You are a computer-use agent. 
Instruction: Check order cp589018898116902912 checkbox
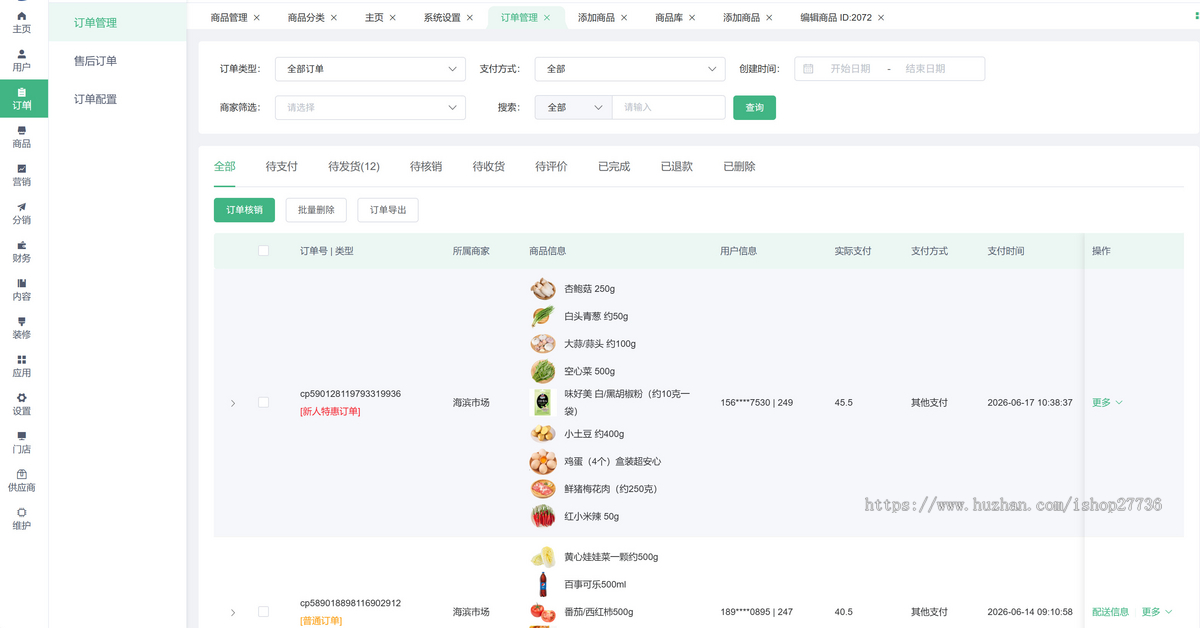(264, 611)
